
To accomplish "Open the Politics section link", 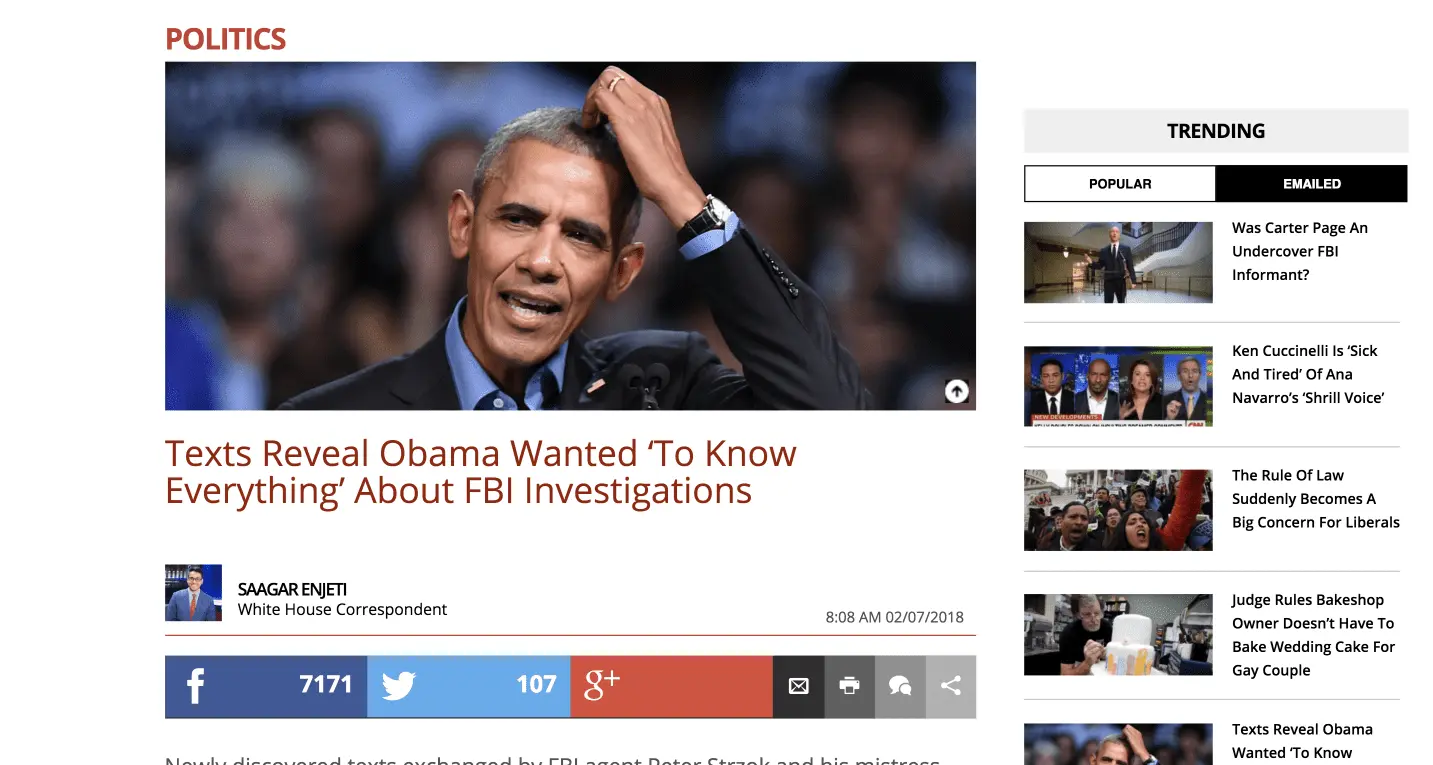I will [226, 39].
